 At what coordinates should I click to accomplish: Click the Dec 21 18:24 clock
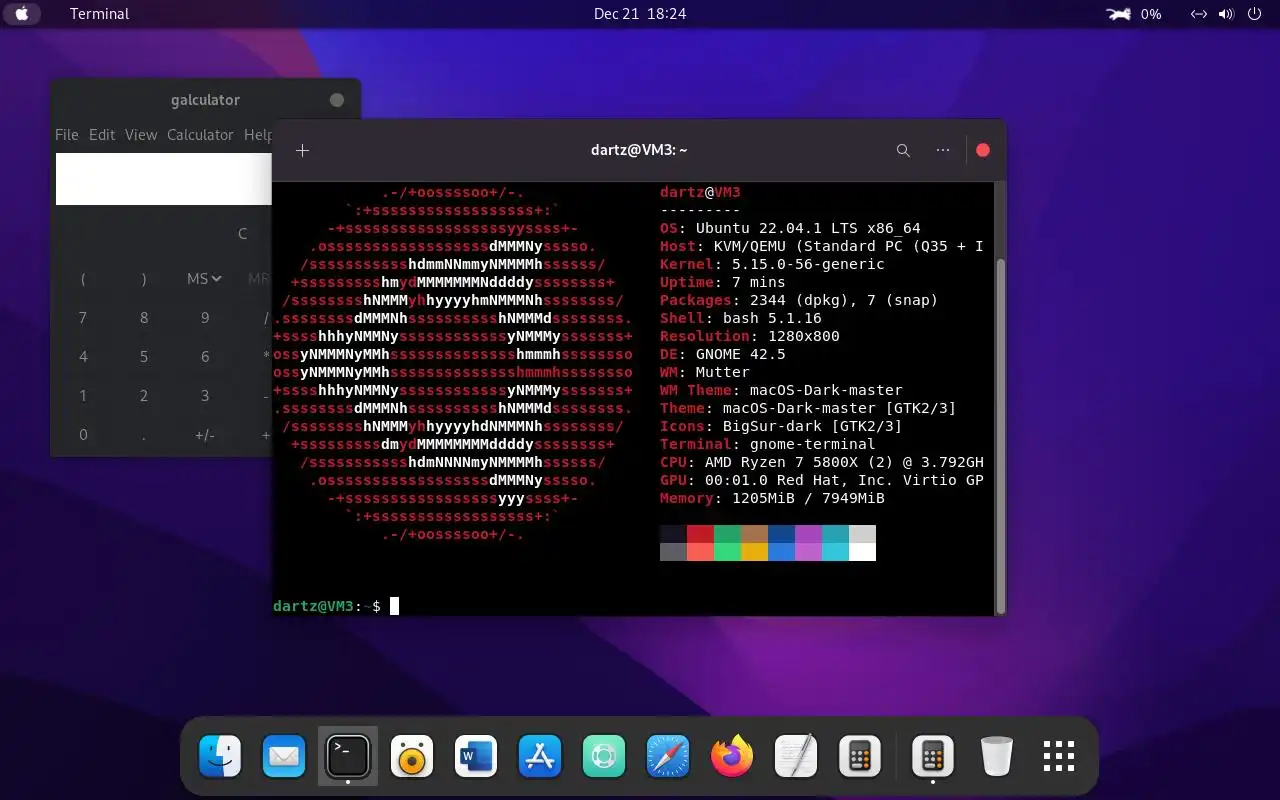[x=640, y=14]
